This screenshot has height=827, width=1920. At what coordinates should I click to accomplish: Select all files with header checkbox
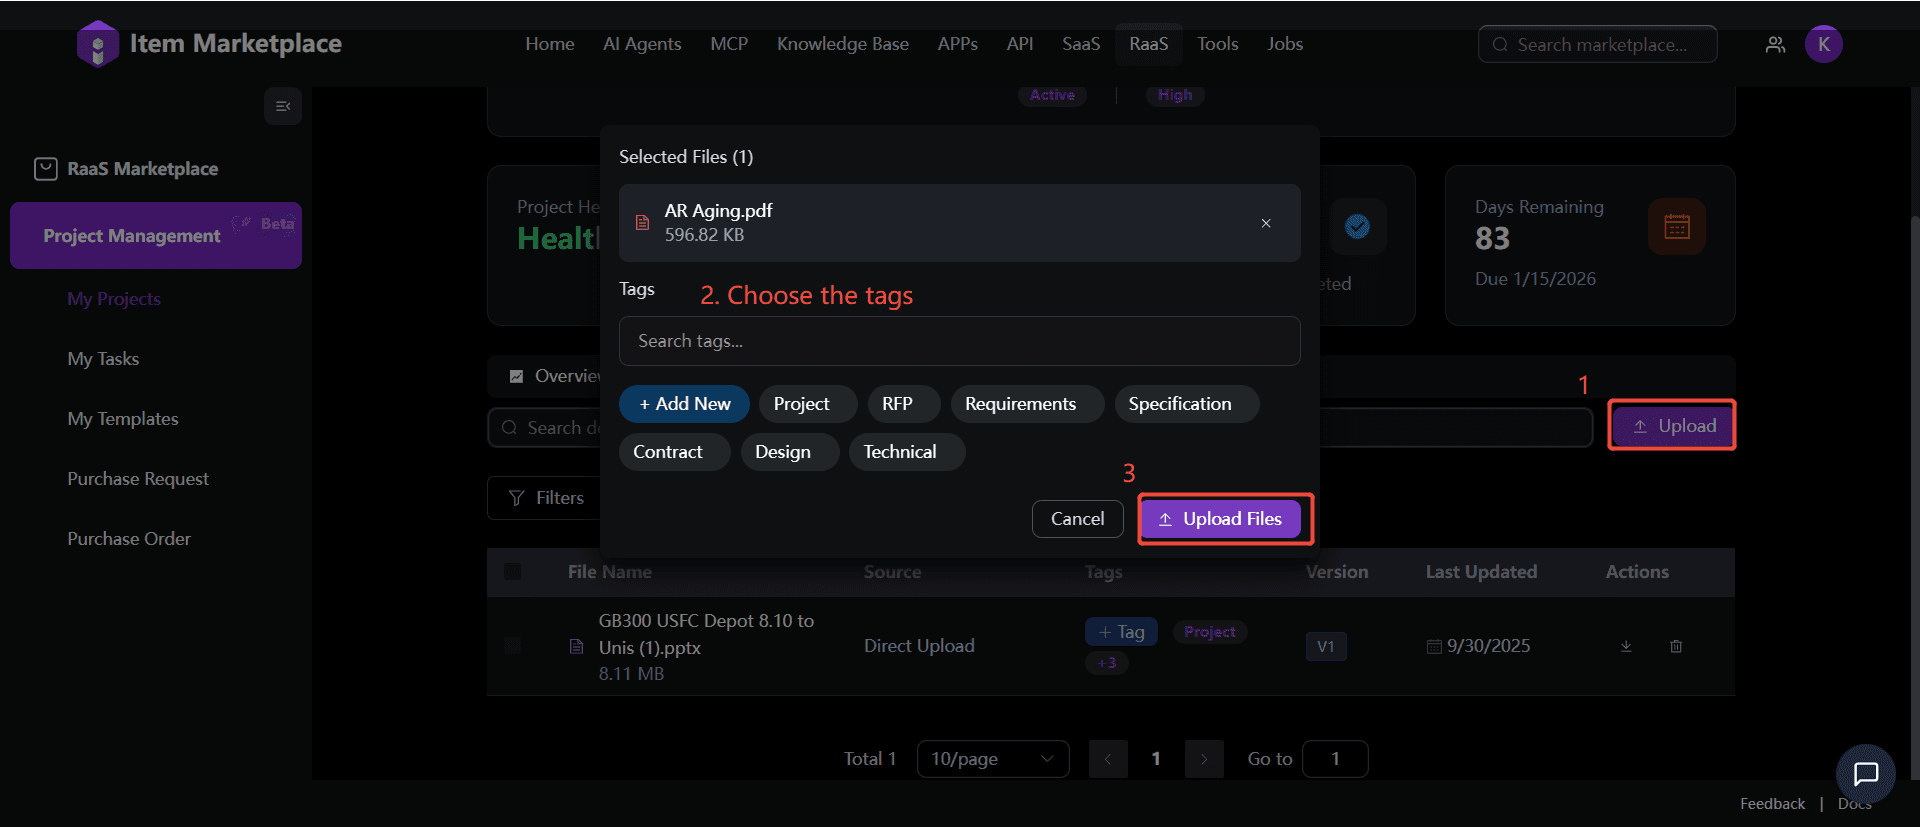tap(512, 572)
